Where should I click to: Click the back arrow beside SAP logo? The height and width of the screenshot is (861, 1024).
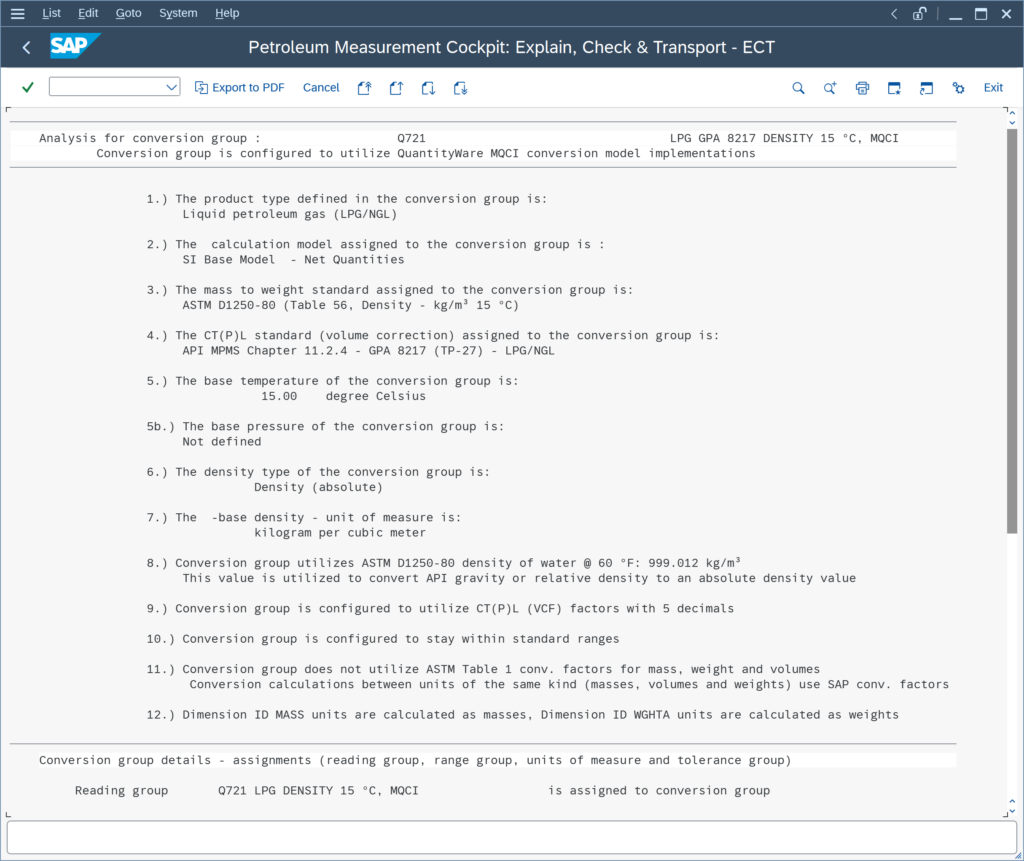pyautogui.click(x=26, y=47)
